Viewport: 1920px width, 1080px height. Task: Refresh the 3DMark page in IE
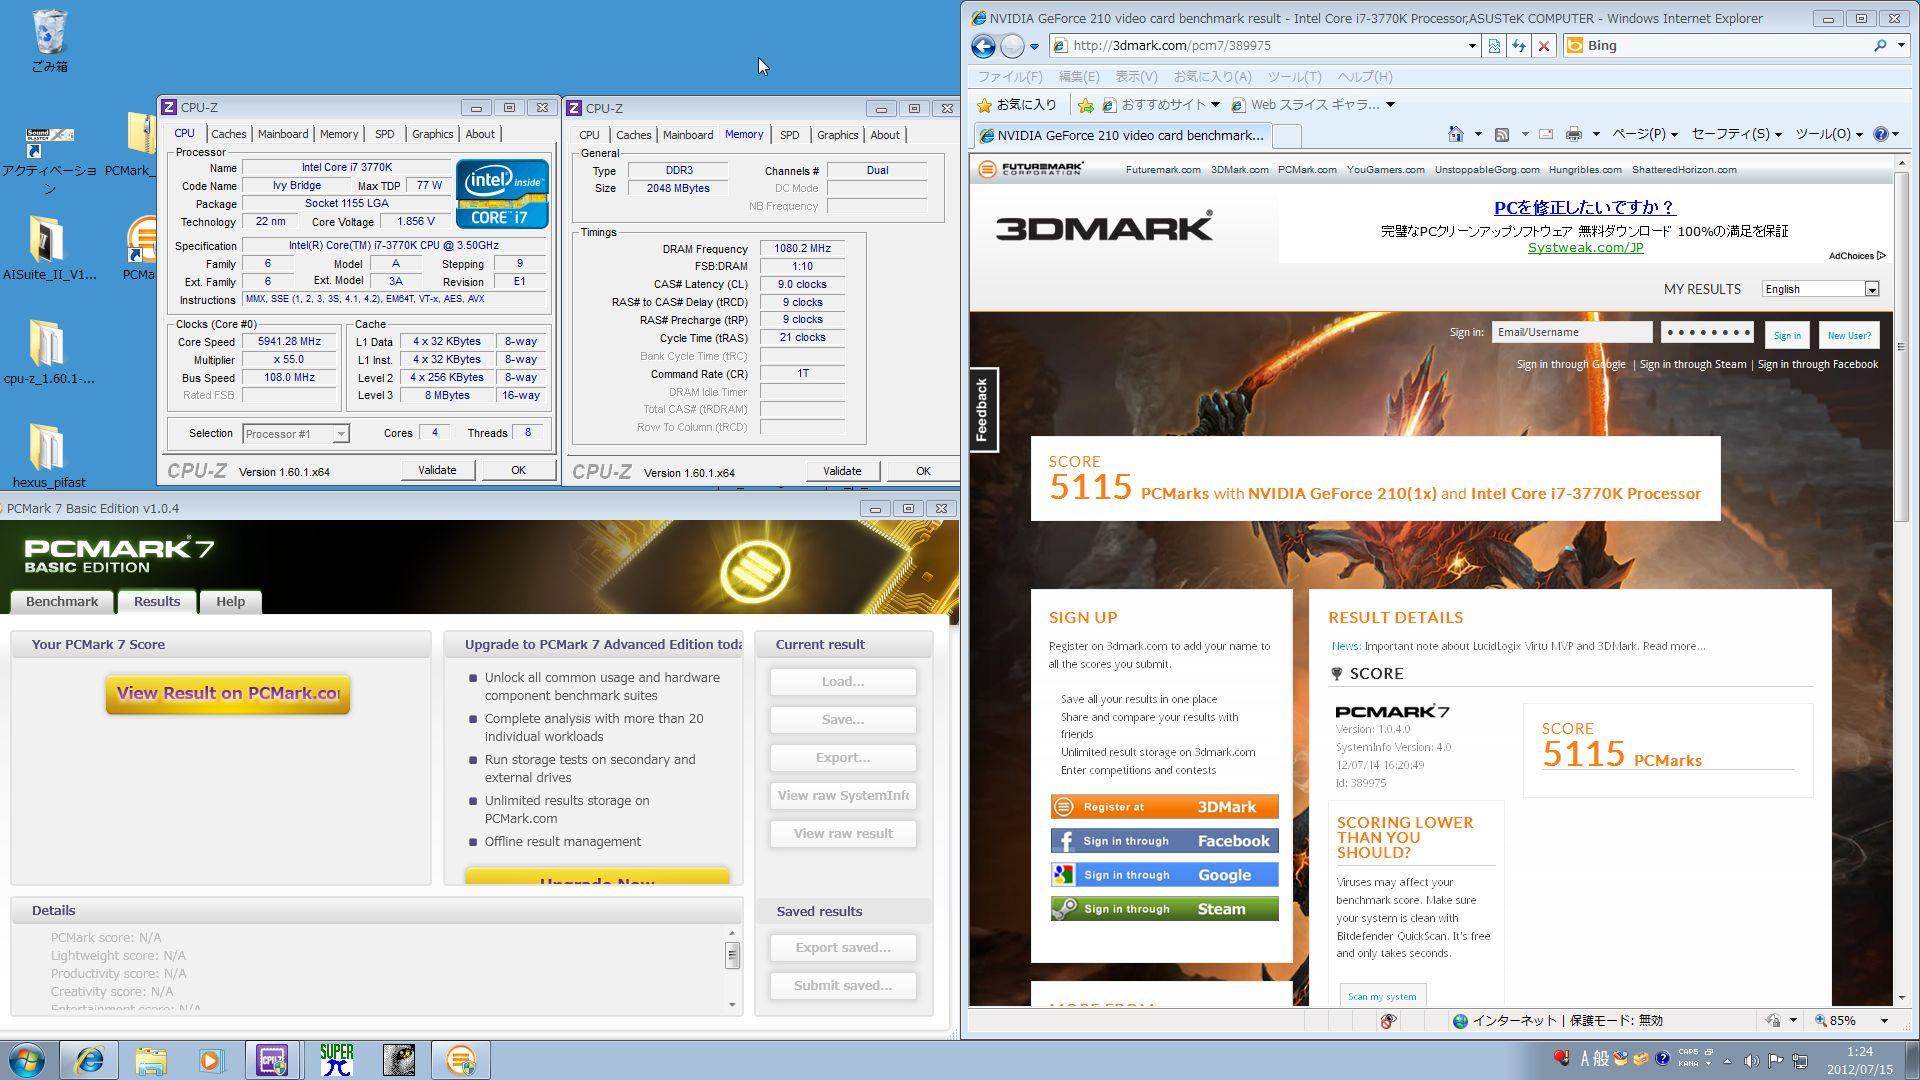coord(1519,46)
